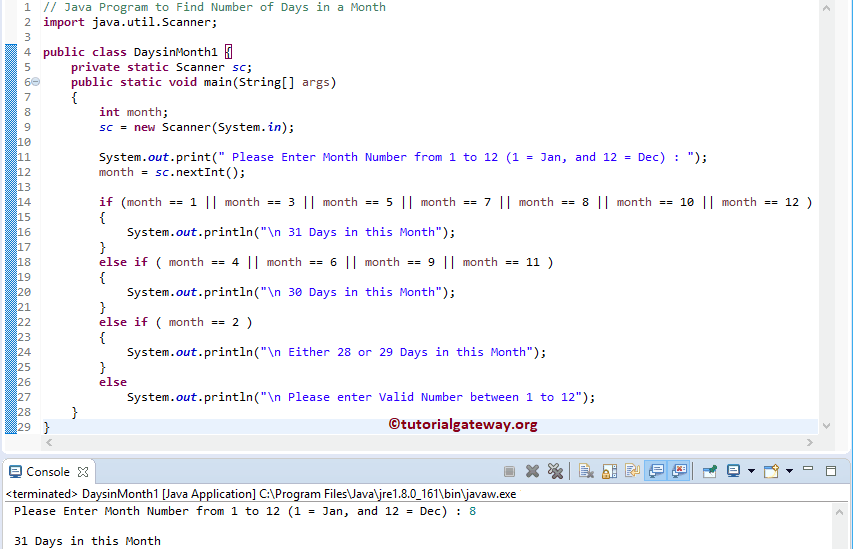Image resolution: width=853 pixels, height=549 pixels.
Task: Click class name 'DaysinMonth1' in line 4
Action: 175,52
